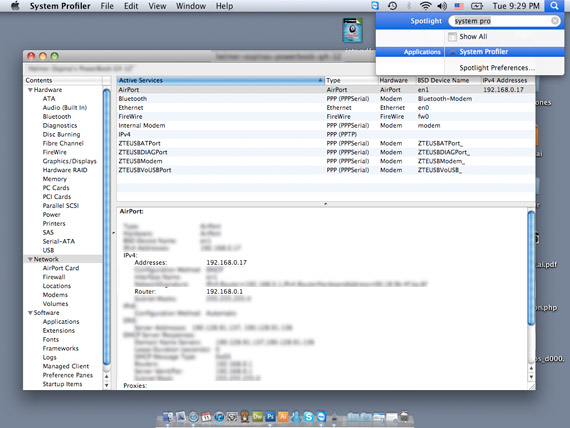Select Startup Items under Software

tap(62, 384)
